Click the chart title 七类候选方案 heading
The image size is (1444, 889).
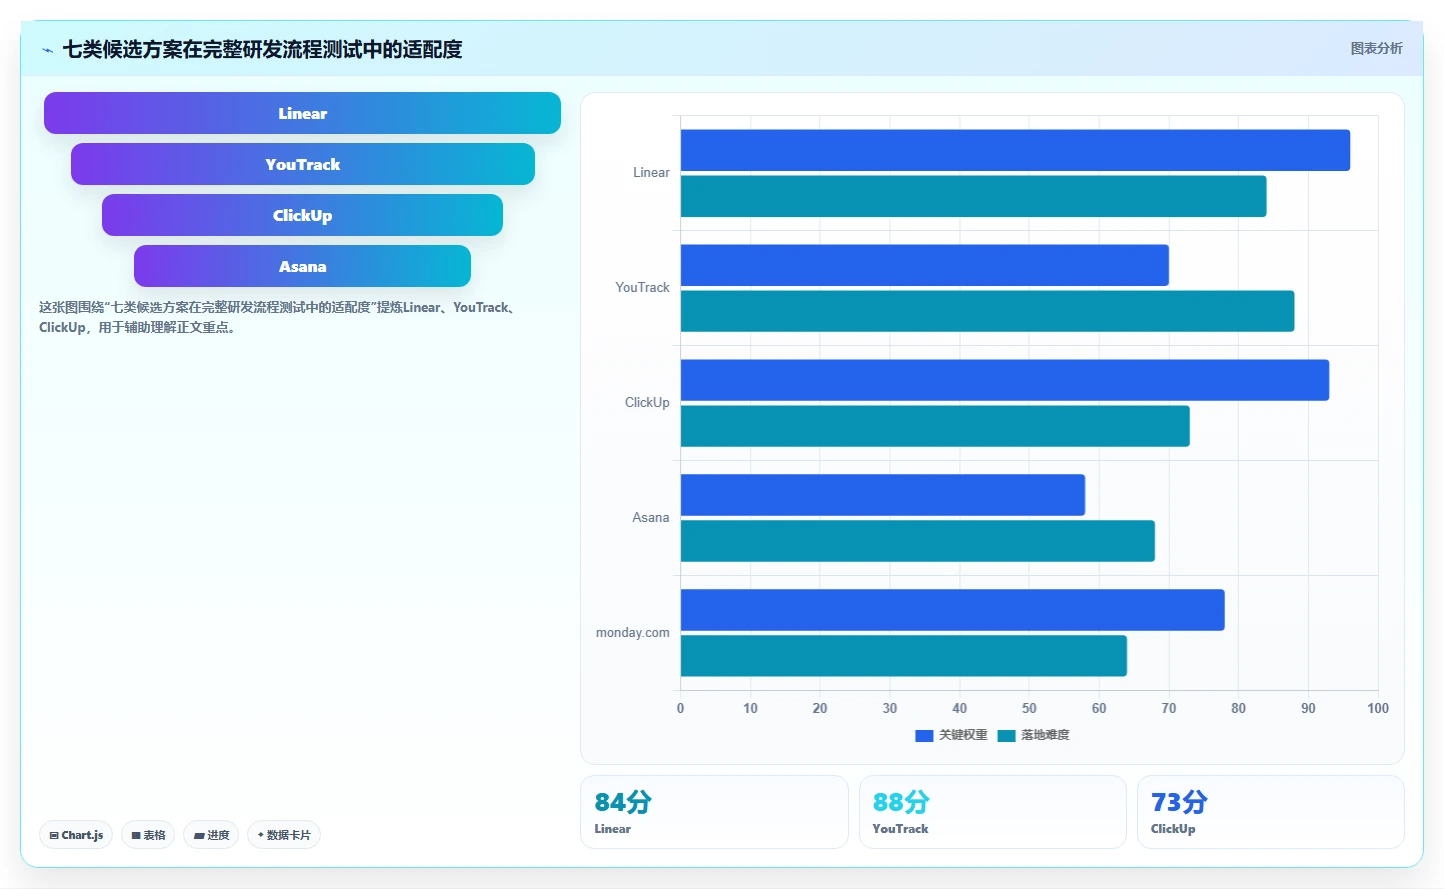click(x=262, y=49)
